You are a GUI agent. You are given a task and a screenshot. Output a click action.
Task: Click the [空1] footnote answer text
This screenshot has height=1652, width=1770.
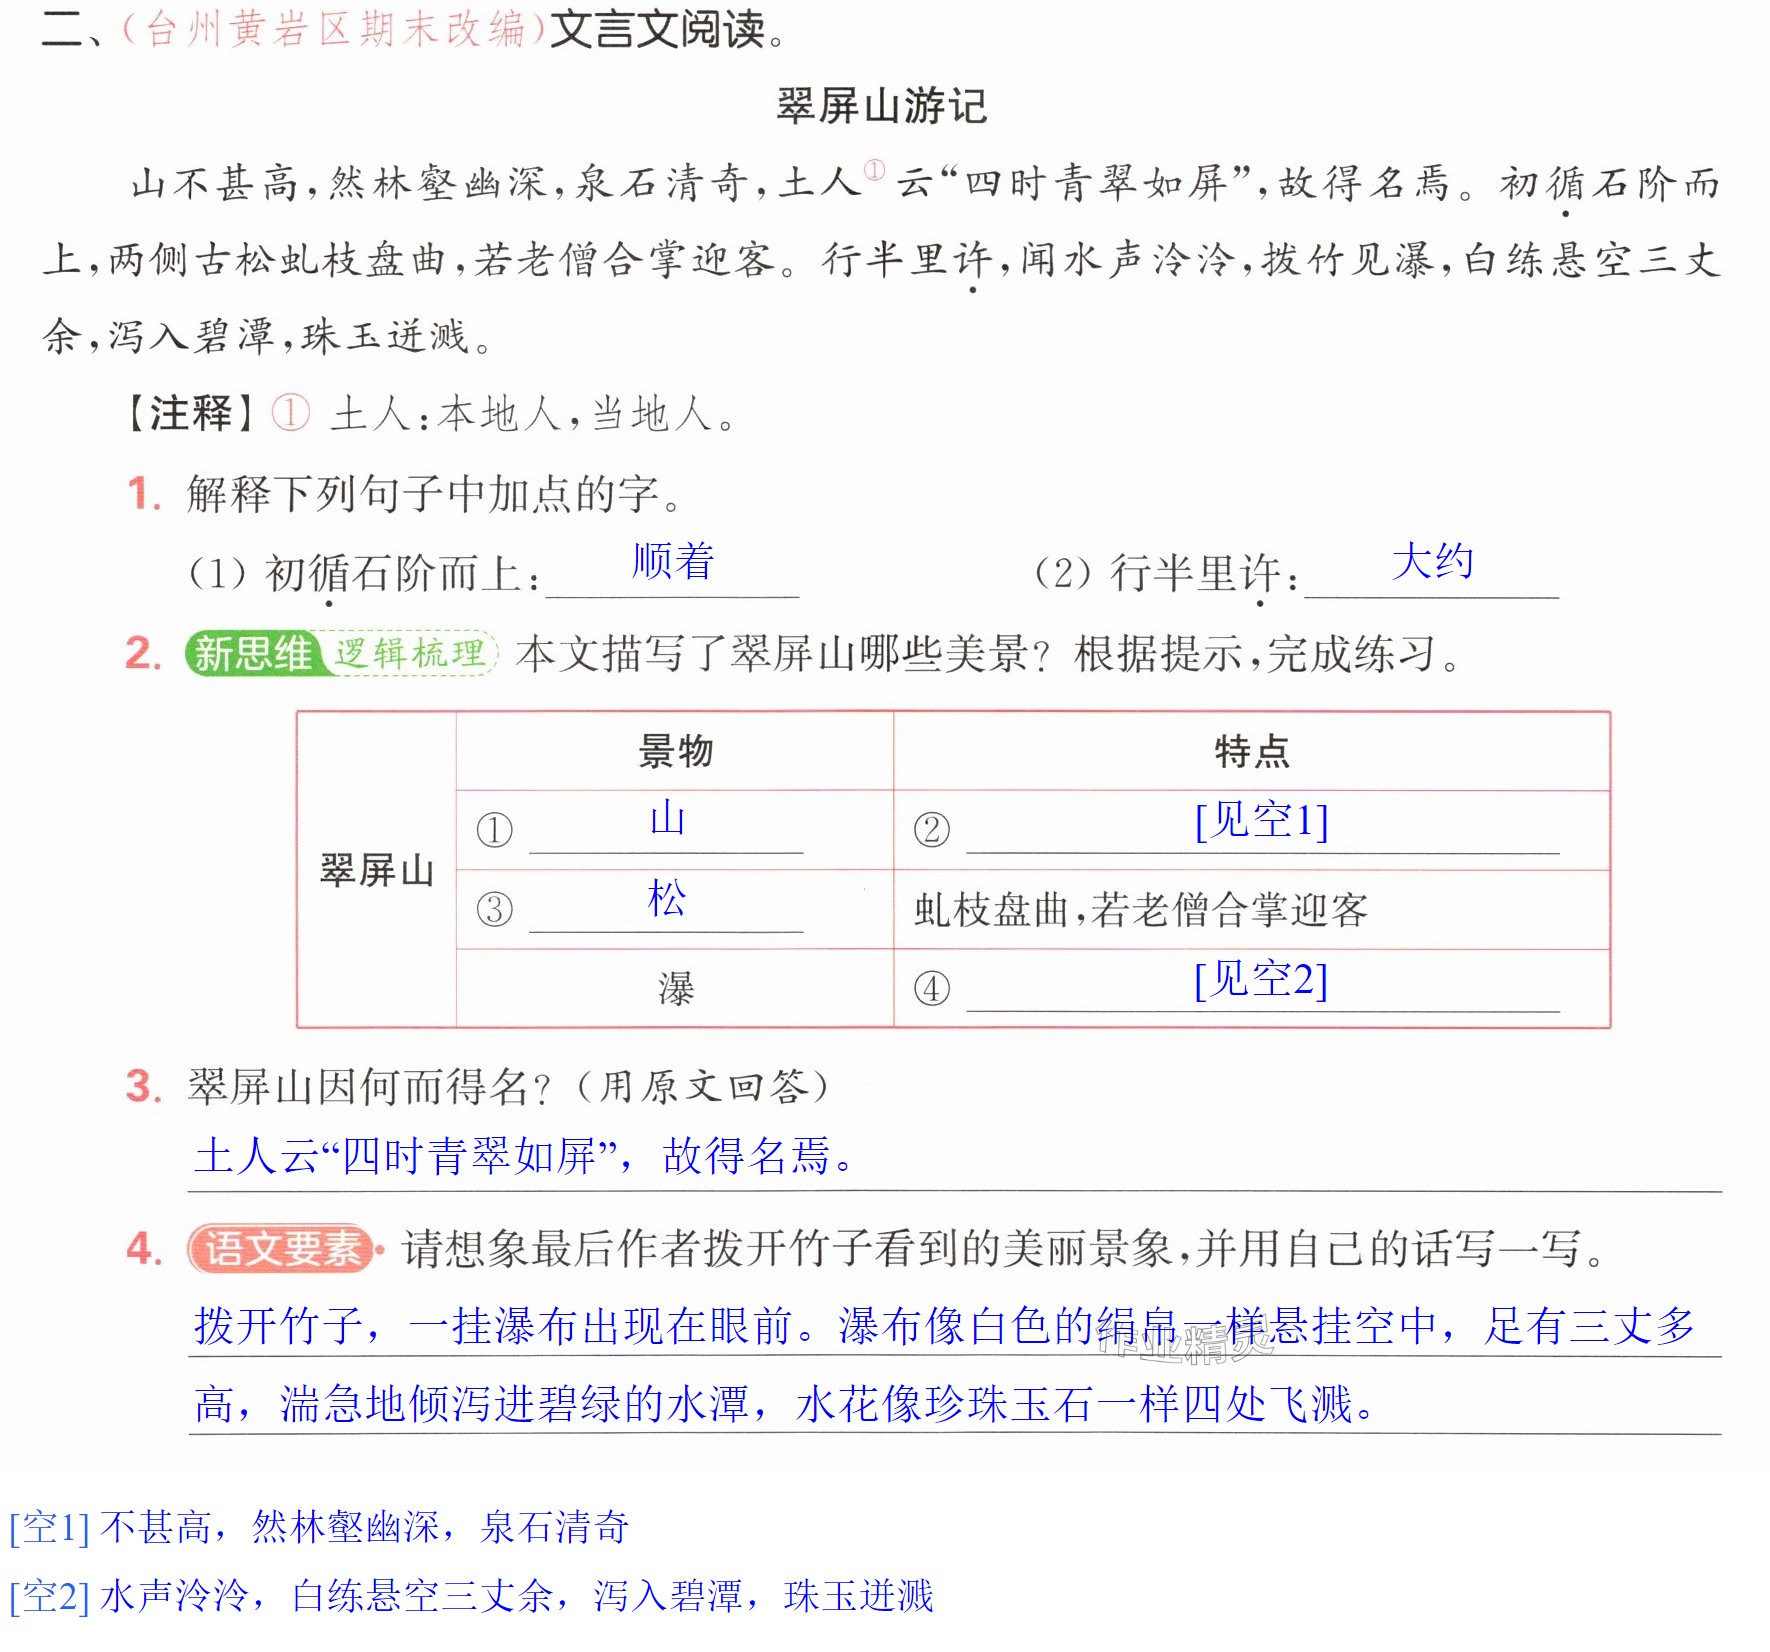pyautogui.click(x=319, y=1527)
